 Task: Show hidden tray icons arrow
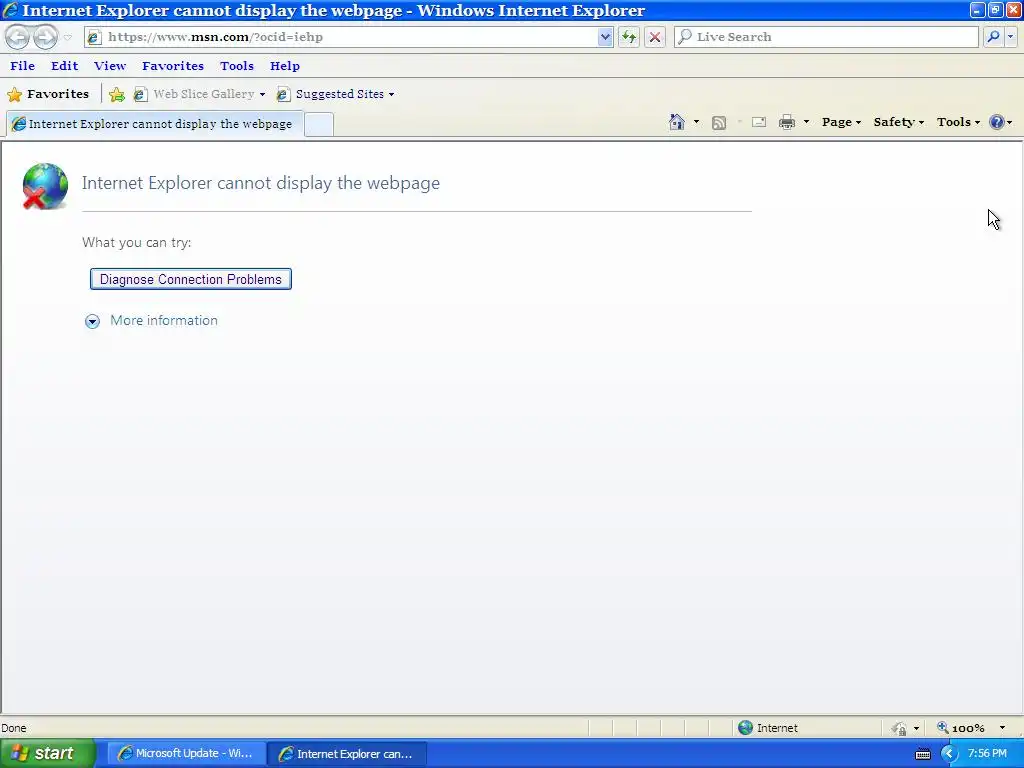point(949,754)
